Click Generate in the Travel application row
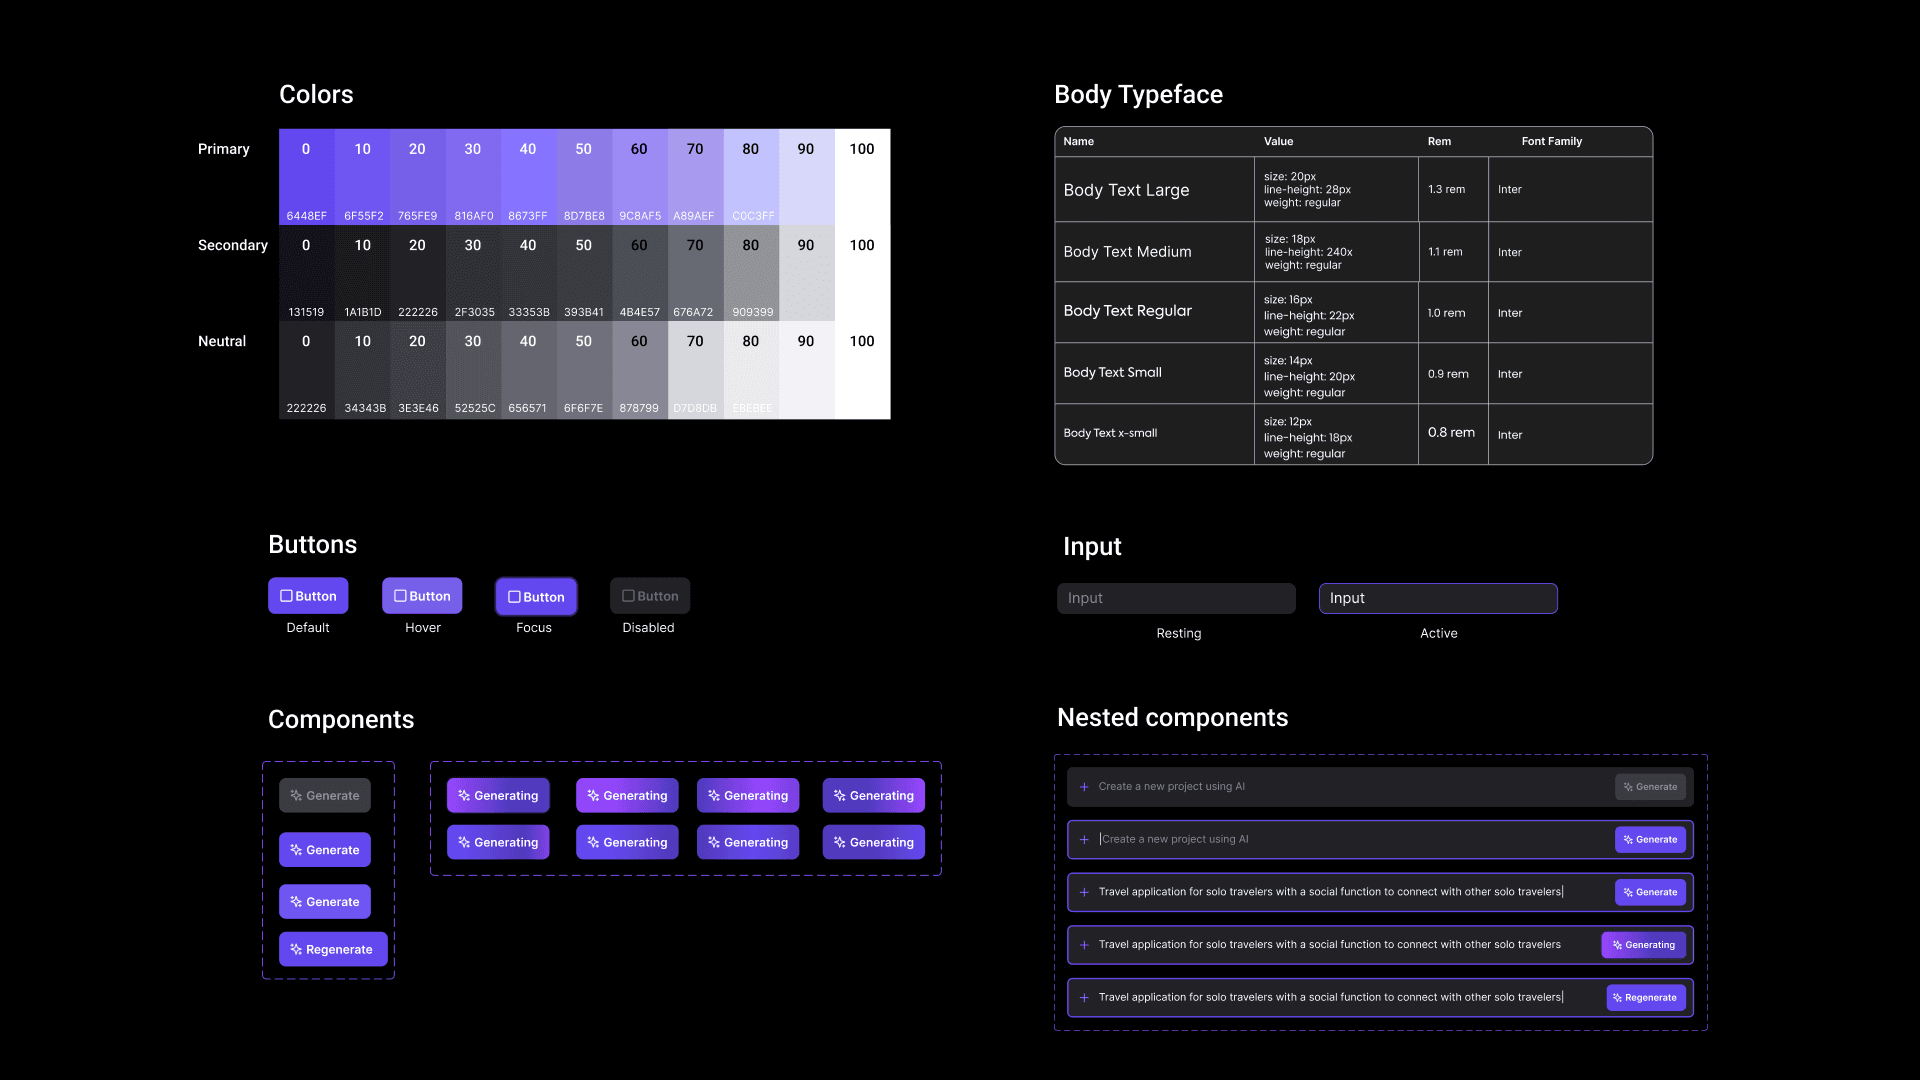 coord(1650,892)
